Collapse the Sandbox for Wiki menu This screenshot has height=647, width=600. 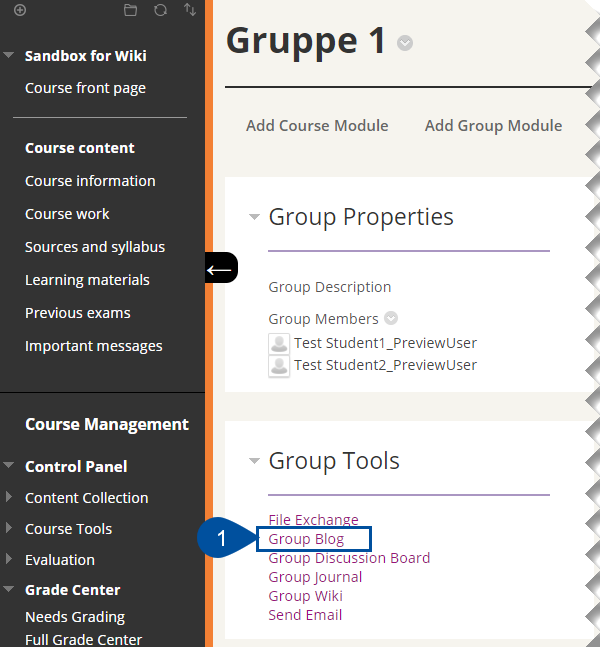click(9, 55)
